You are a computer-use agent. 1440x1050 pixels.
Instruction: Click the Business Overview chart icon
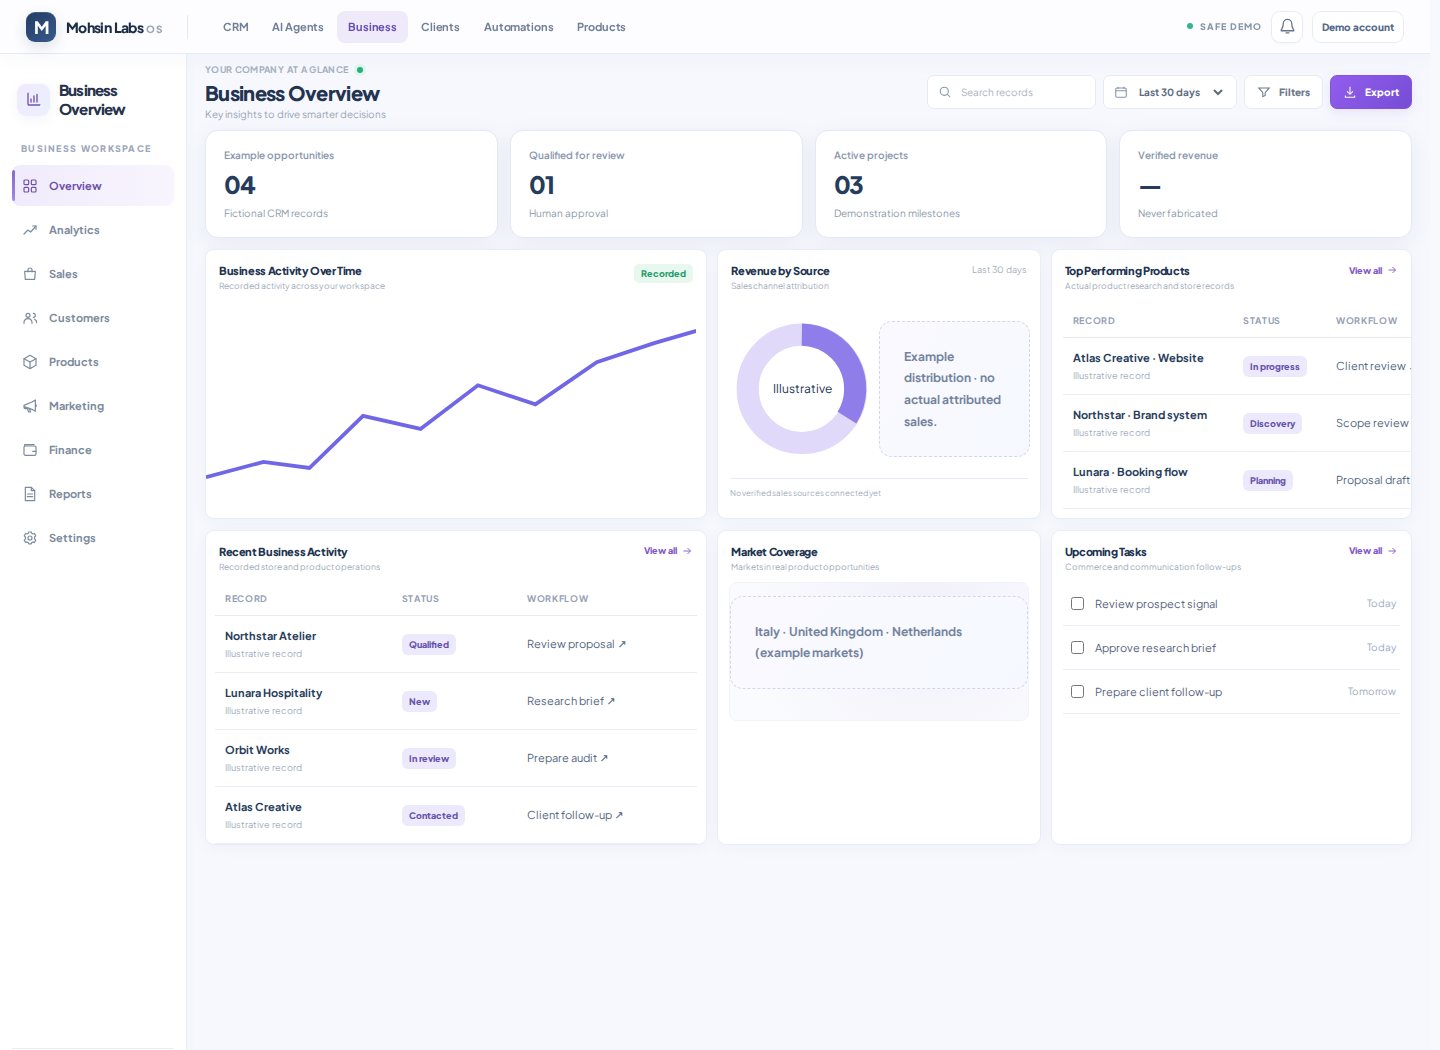point(33,100)
